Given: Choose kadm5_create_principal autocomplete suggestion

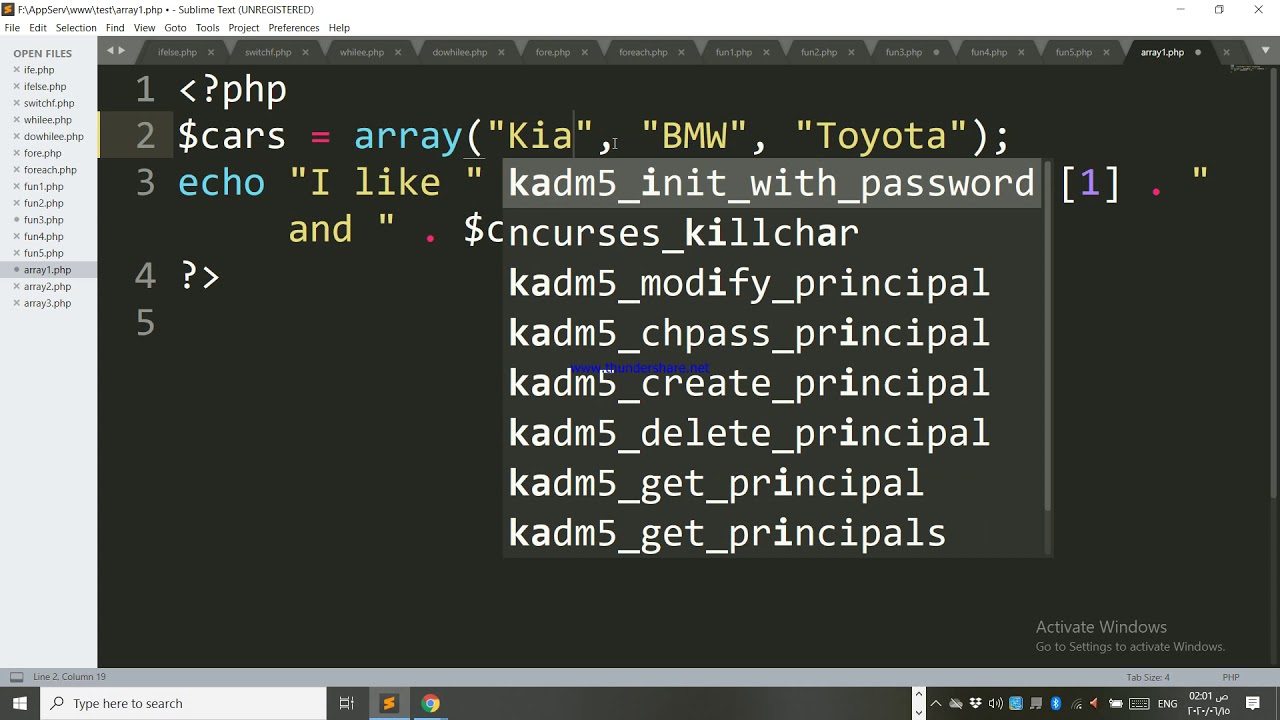Looking at the screenshot, I should pyautogui.click(x=772, y=383).
